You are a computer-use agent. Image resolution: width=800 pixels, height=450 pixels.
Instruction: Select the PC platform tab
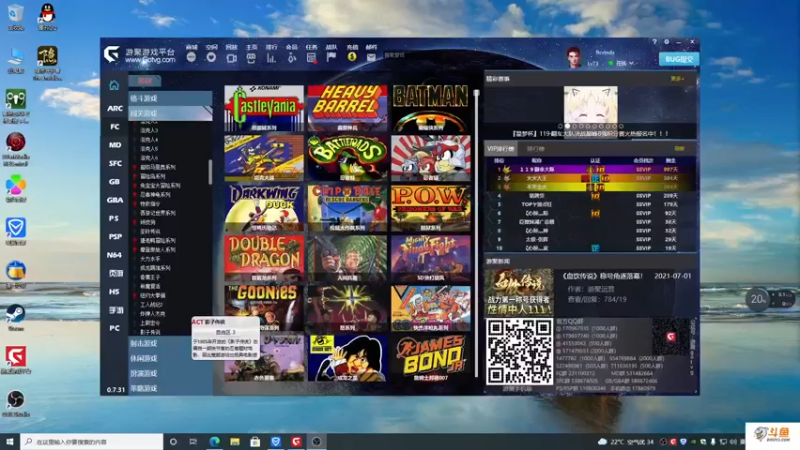[115, 328]
